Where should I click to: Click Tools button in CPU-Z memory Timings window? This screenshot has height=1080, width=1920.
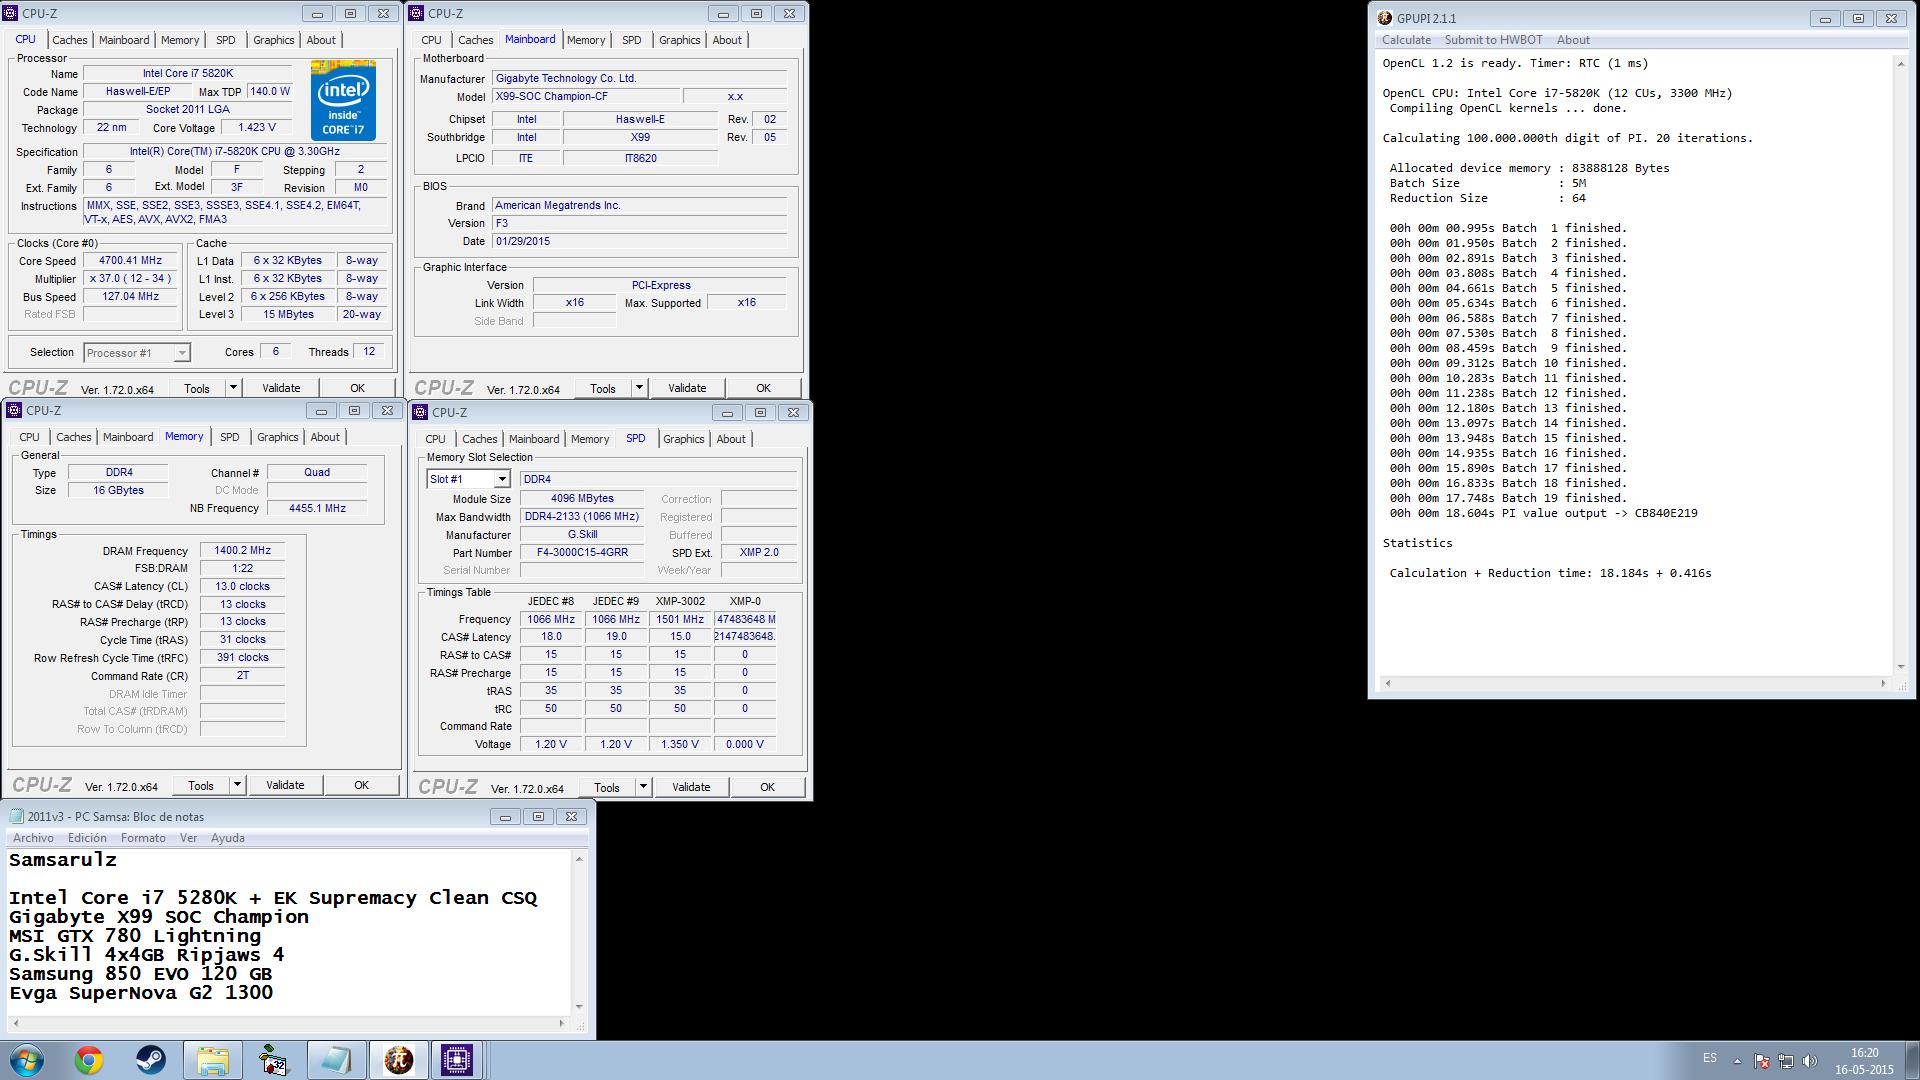[201, 785]
